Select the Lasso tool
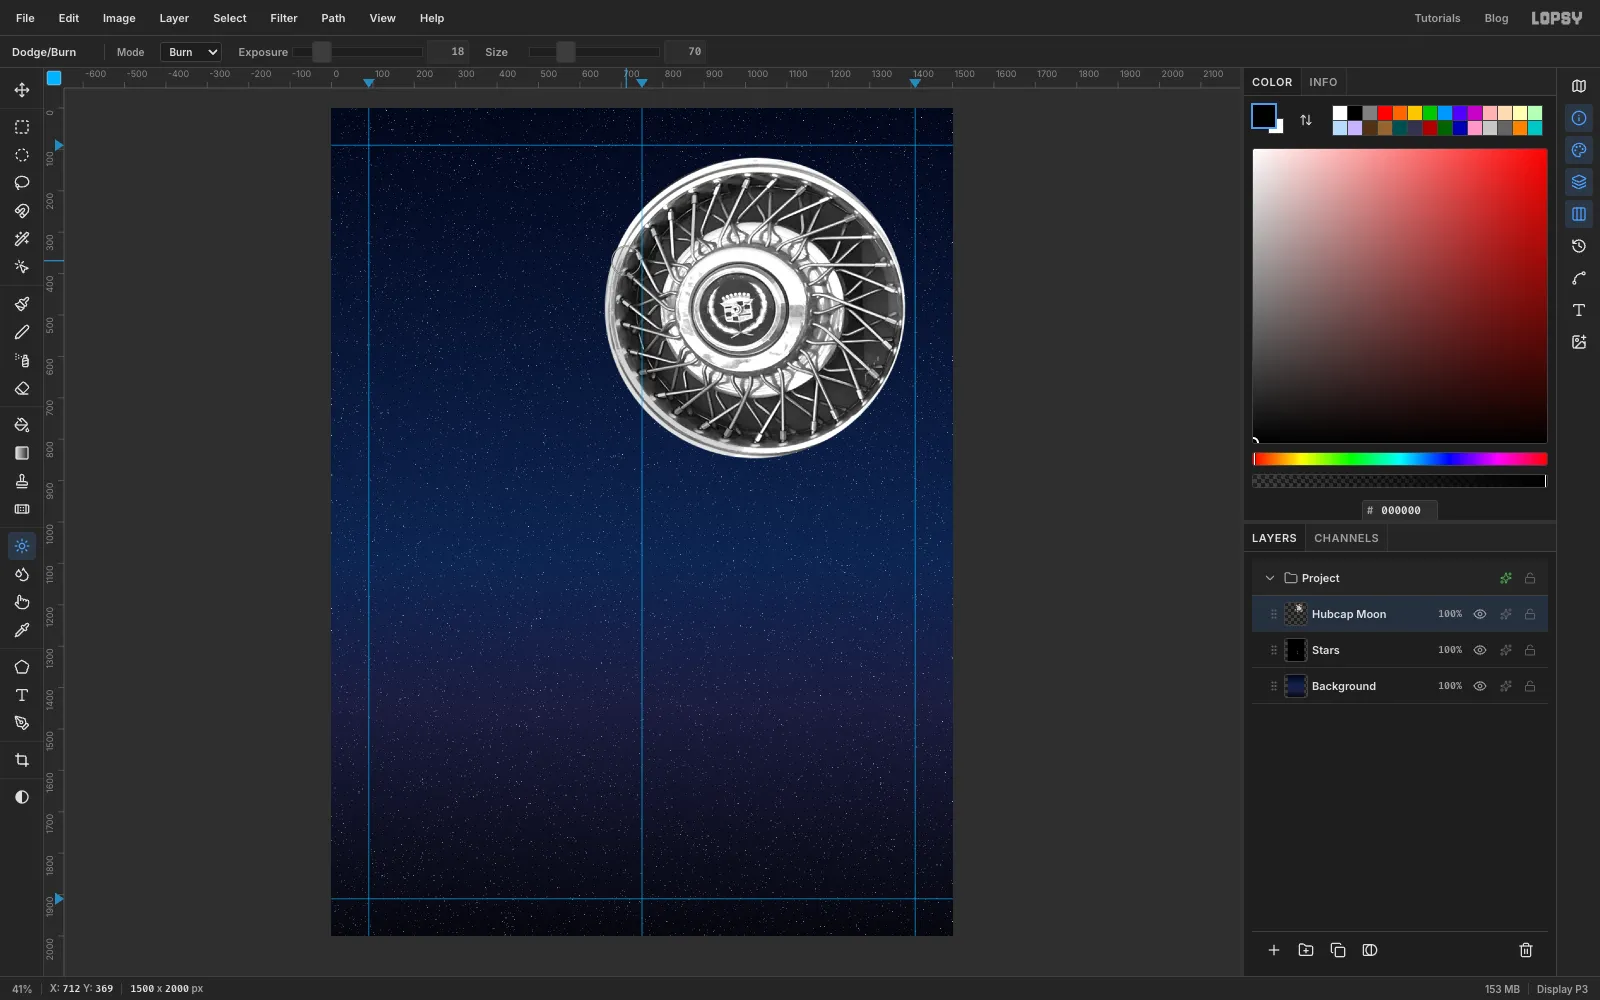This screenshot has width=1600, height=1000. click(22, 183)
